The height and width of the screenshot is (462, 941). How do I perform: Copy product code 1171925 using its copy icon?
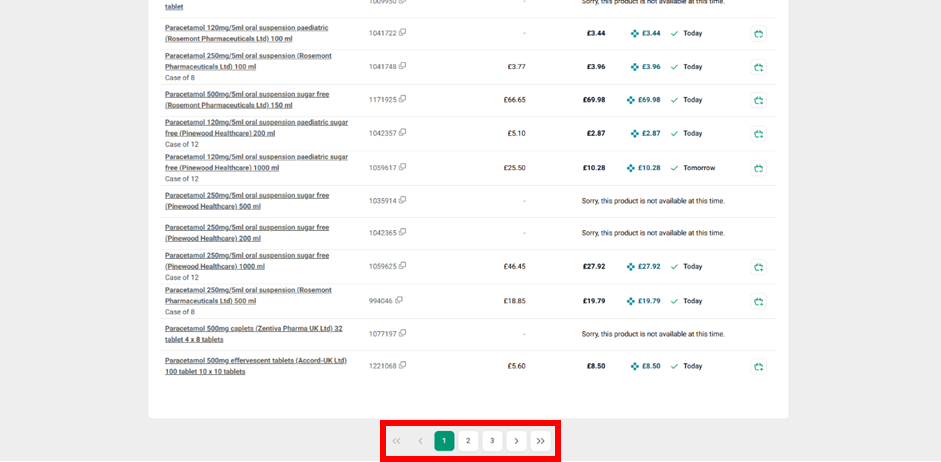[x=402, y=99]
